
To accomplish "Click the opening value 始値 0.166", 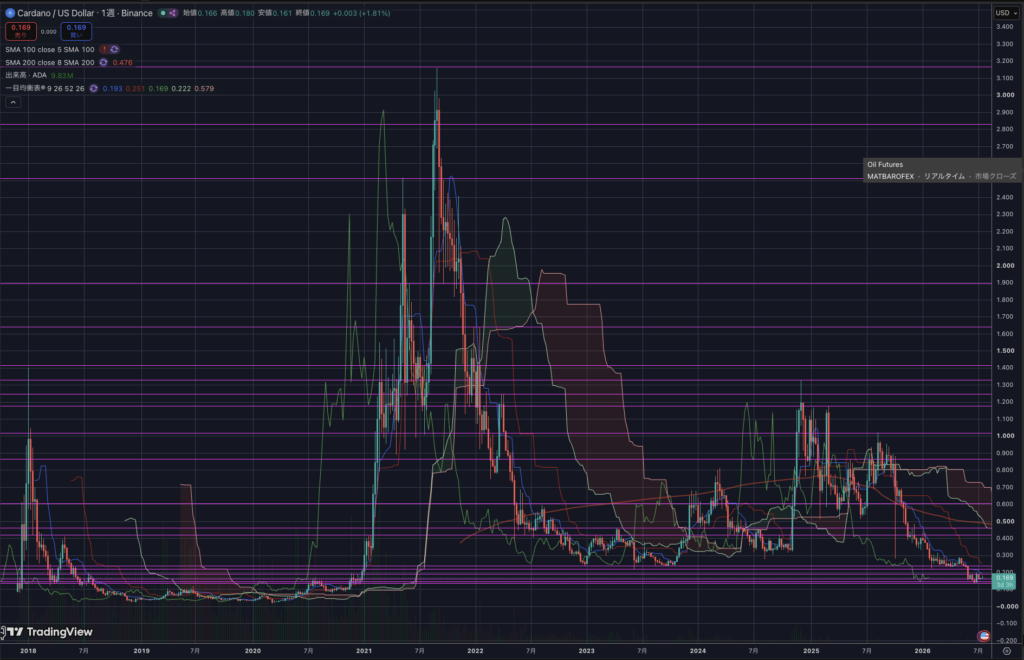I will point(200,13).
